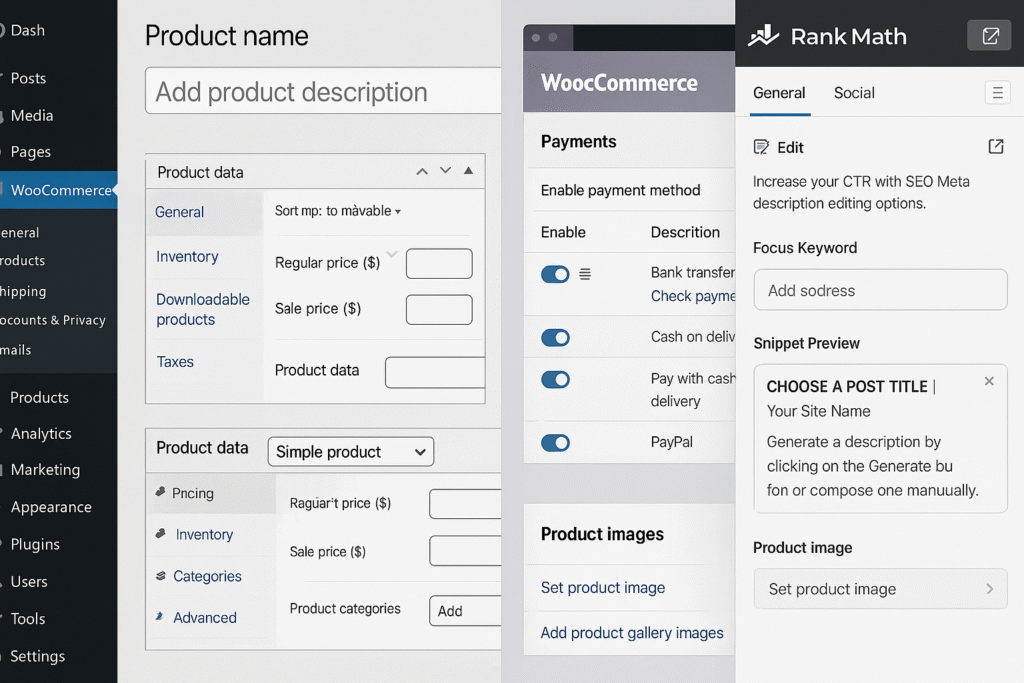Screen dimensions: 1024x683
Task: Open Accounts & Privacy submenu item
Action: 52,320
